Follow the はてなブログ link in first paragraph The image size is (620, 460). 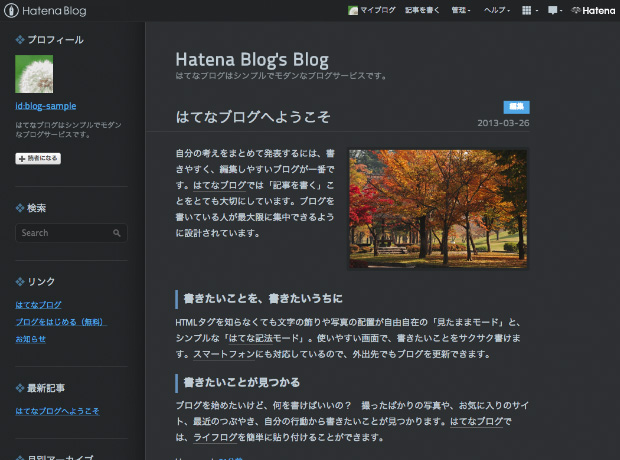pyautogui.click(x=220, y=185)
